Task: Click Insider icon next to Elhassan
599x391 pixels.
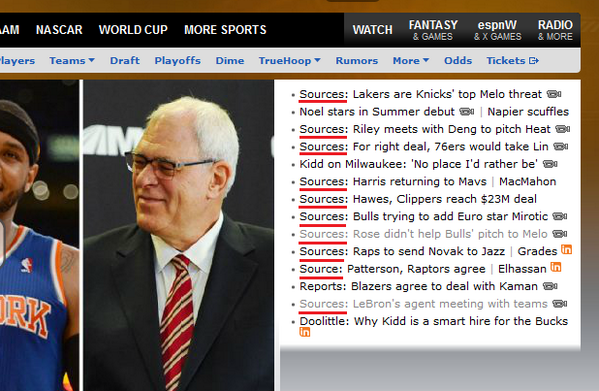Action: [x=556, y=267]
